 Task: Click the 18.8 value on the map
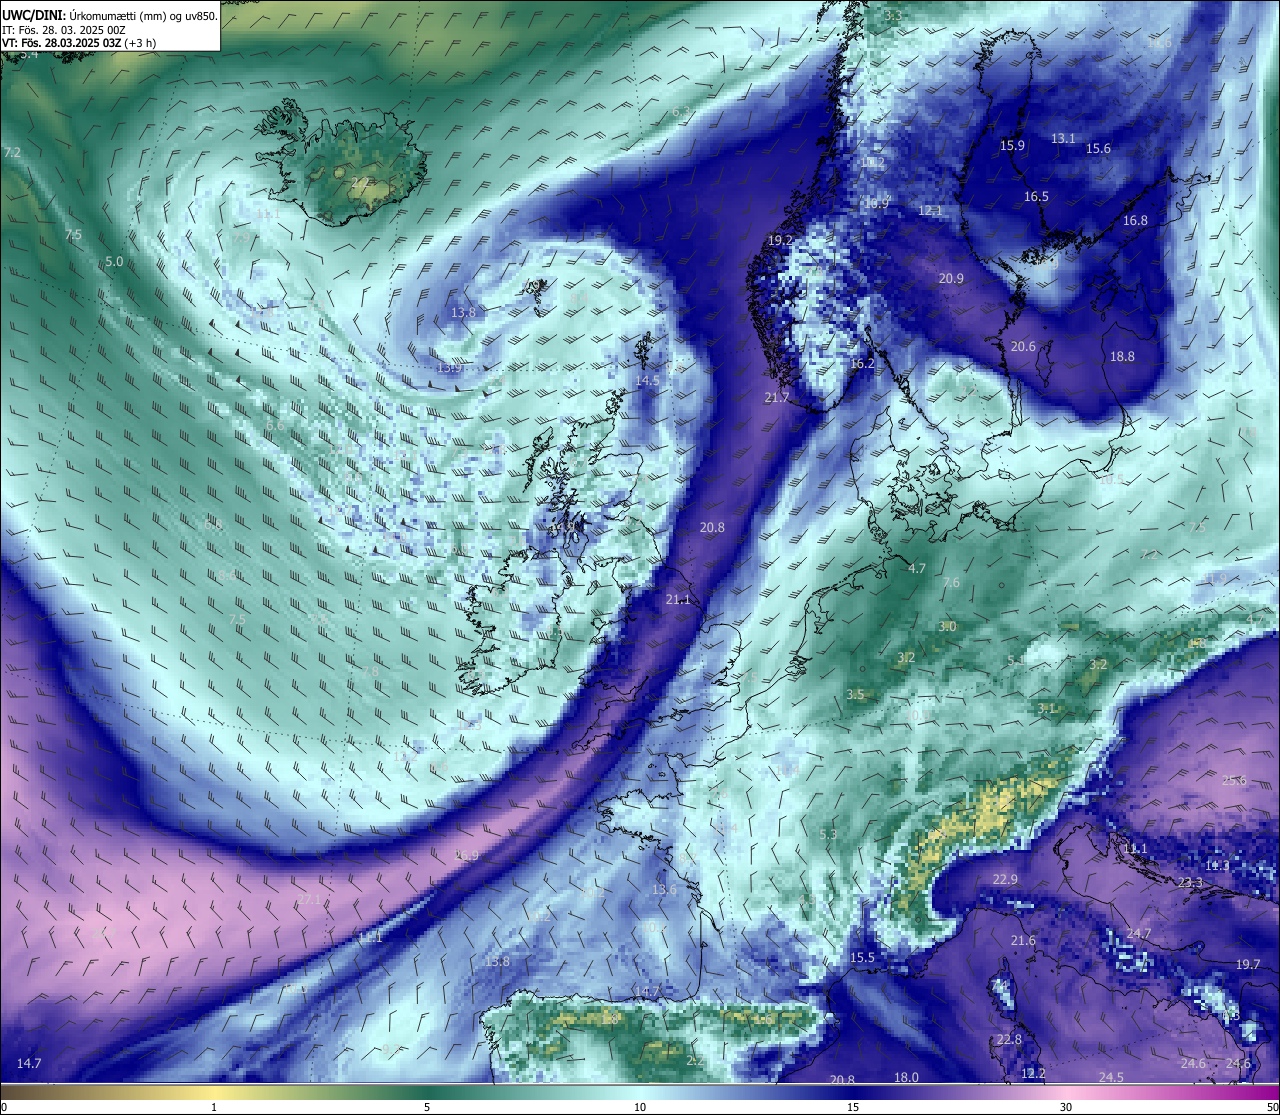coord(1122,356)
